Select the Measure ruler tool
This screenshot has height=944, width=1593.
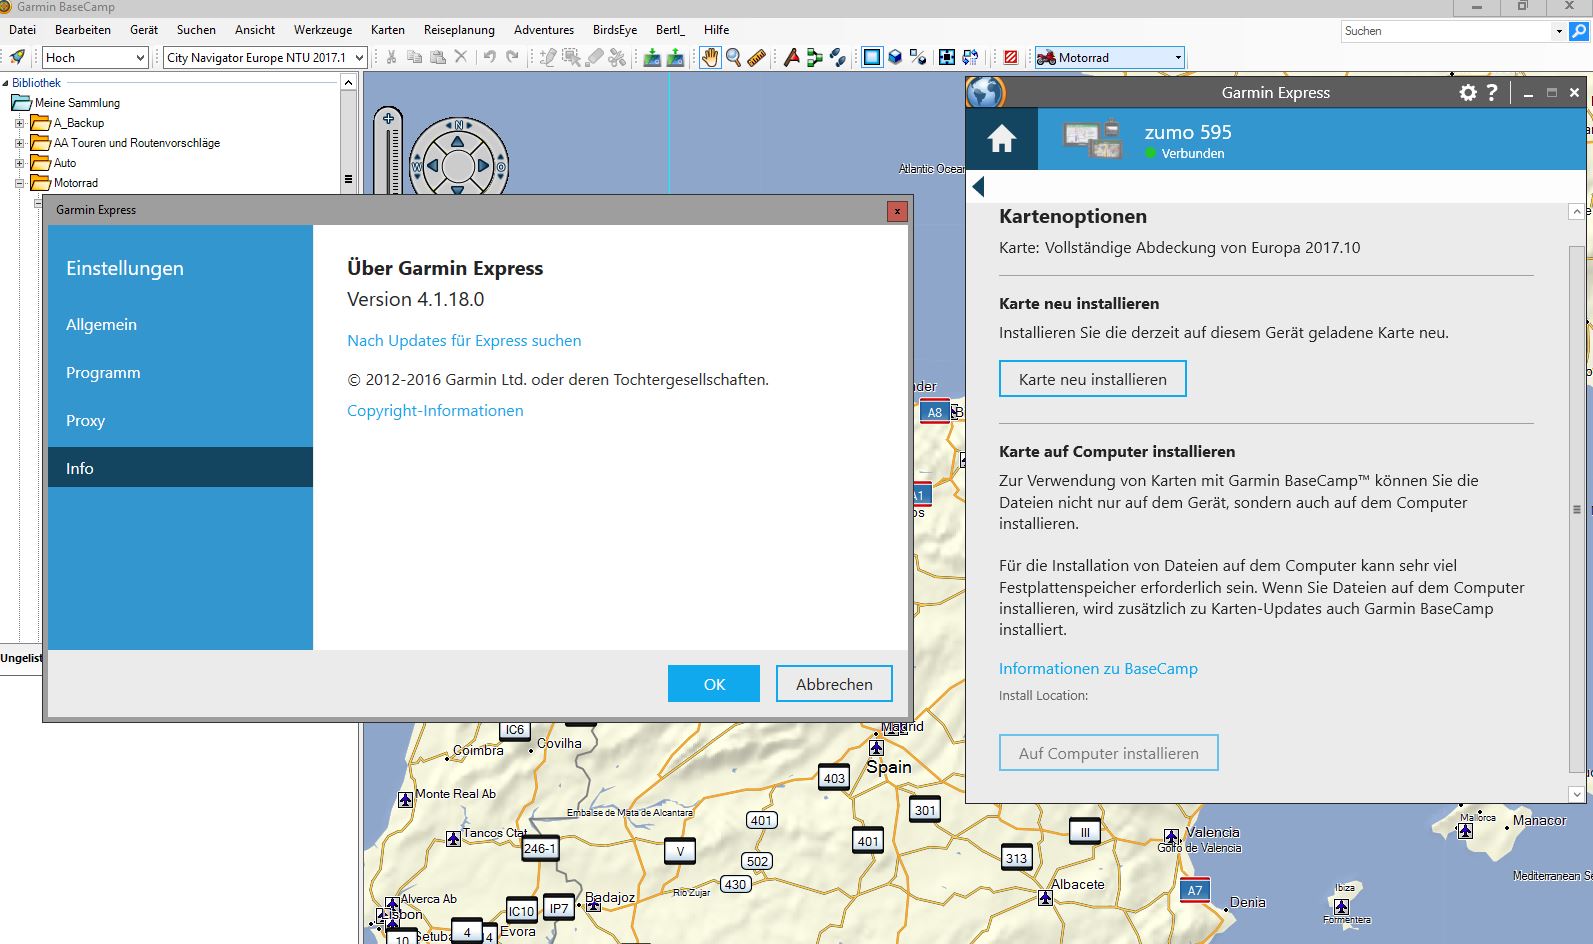click(757, 57)
